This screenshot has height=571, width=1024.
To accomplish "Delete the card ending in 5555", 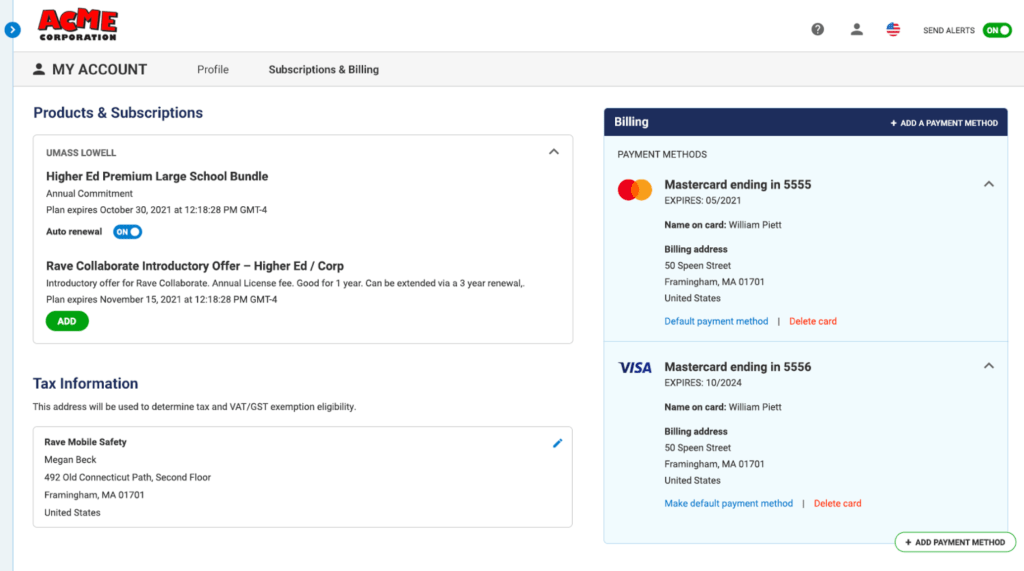I will point(813,322).
